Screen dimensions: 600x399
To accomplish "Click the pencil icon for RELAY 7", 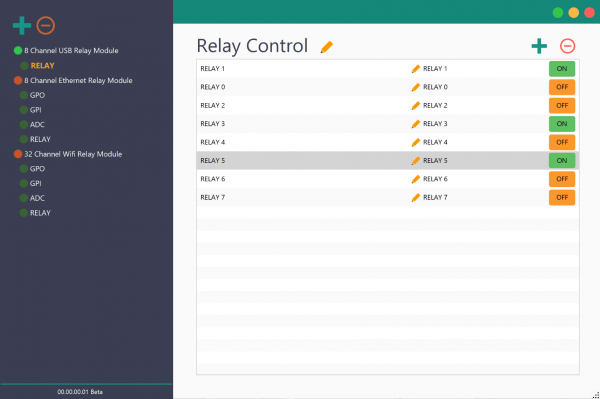I will click(x=416, y=197).
